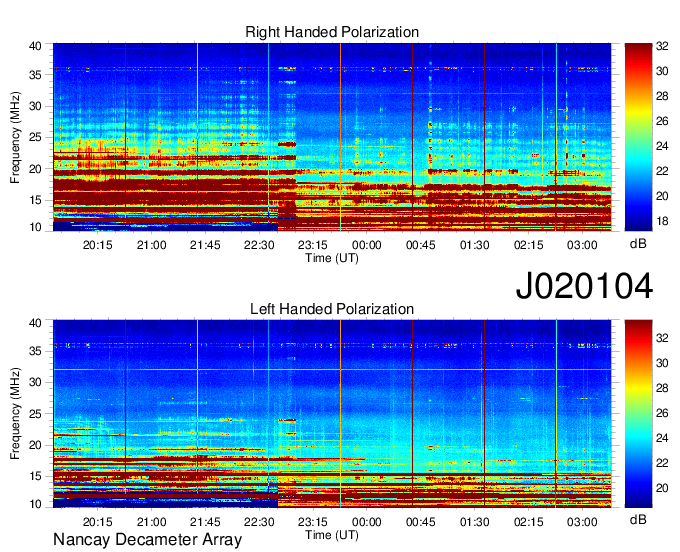Click the 21:45 tick under Right Handed plot
This screenshot has height=552, width=680.
[205, 245]
